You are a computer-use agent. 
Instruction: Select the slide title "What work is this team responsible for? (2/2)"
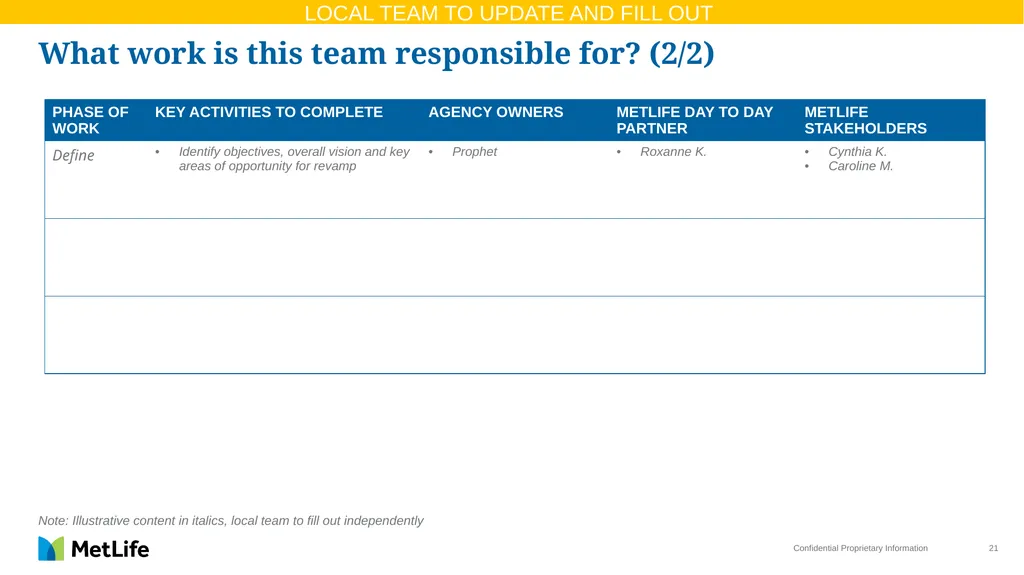[x=376, y=53]
